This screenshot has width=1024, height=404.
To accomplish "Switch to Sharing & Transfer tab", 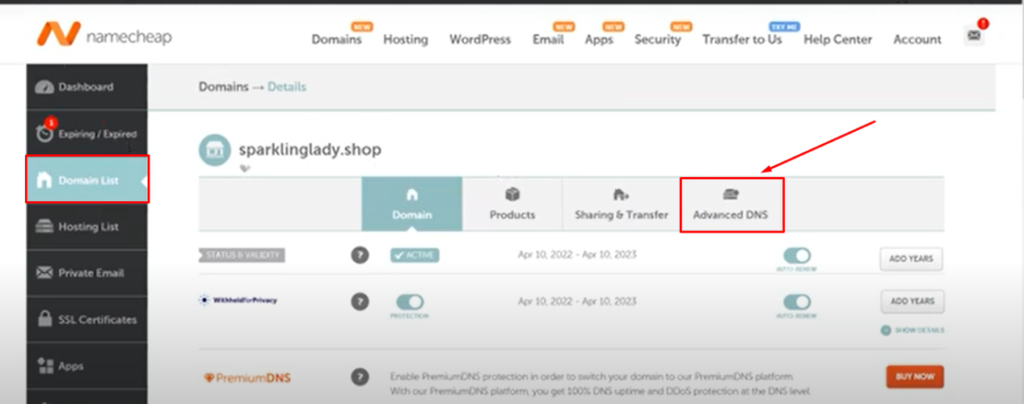I will pyautogui.click(x=621, y=204).
